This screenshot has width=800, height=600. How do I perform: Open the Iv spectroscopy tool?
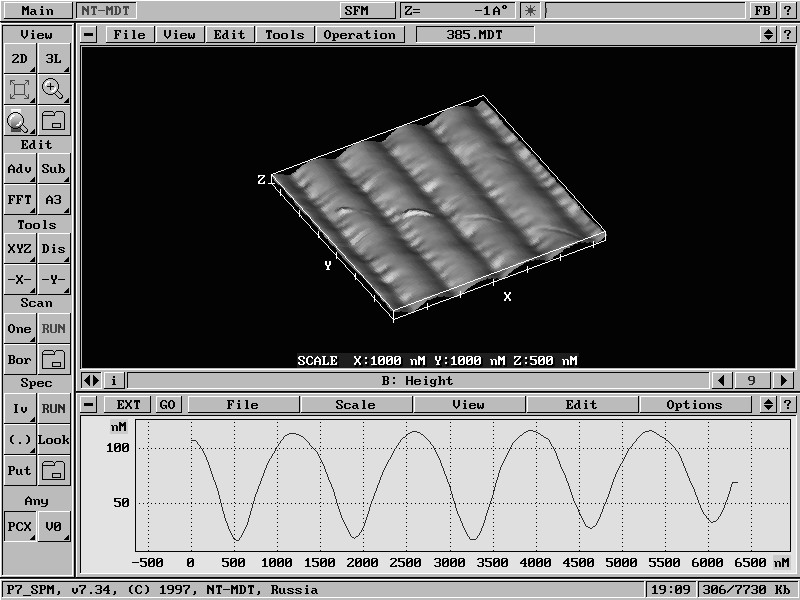(x=19, y=409)
